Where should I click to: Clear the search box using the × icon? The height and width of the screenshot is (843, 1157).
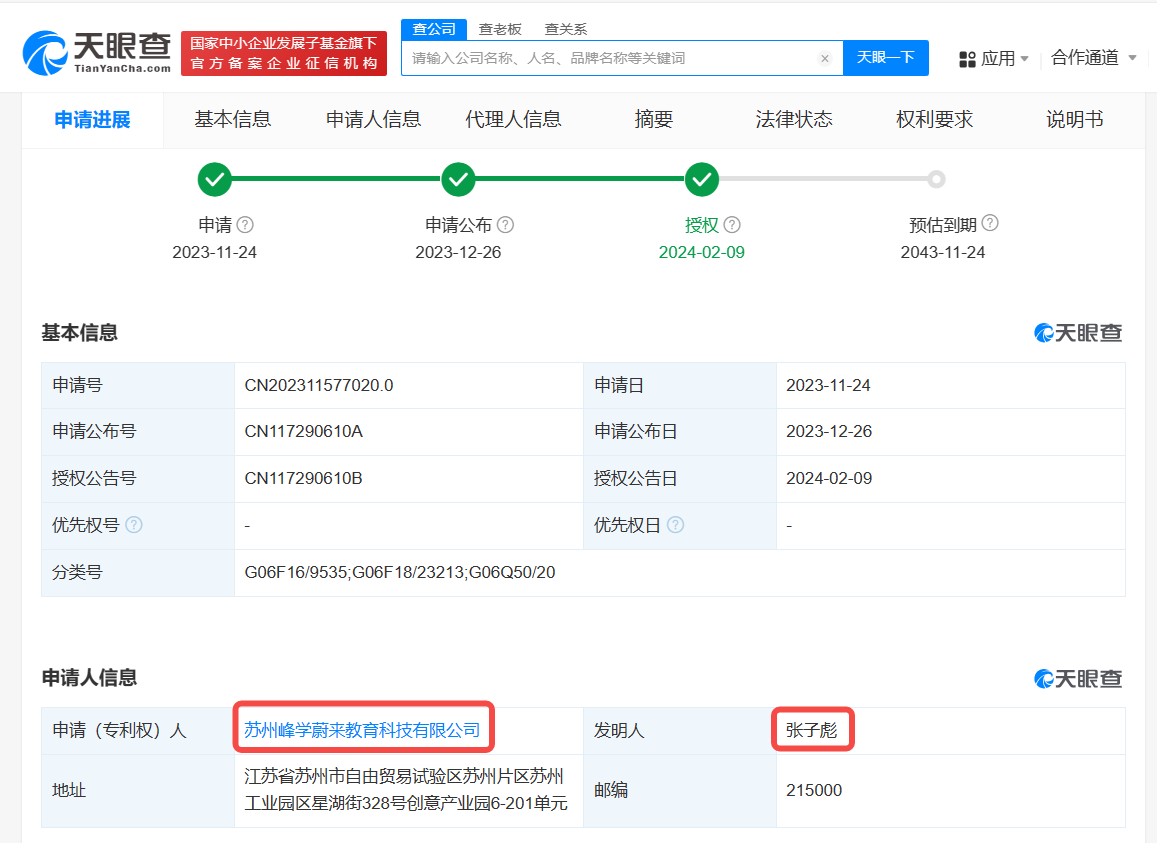[x=825, y=58]
